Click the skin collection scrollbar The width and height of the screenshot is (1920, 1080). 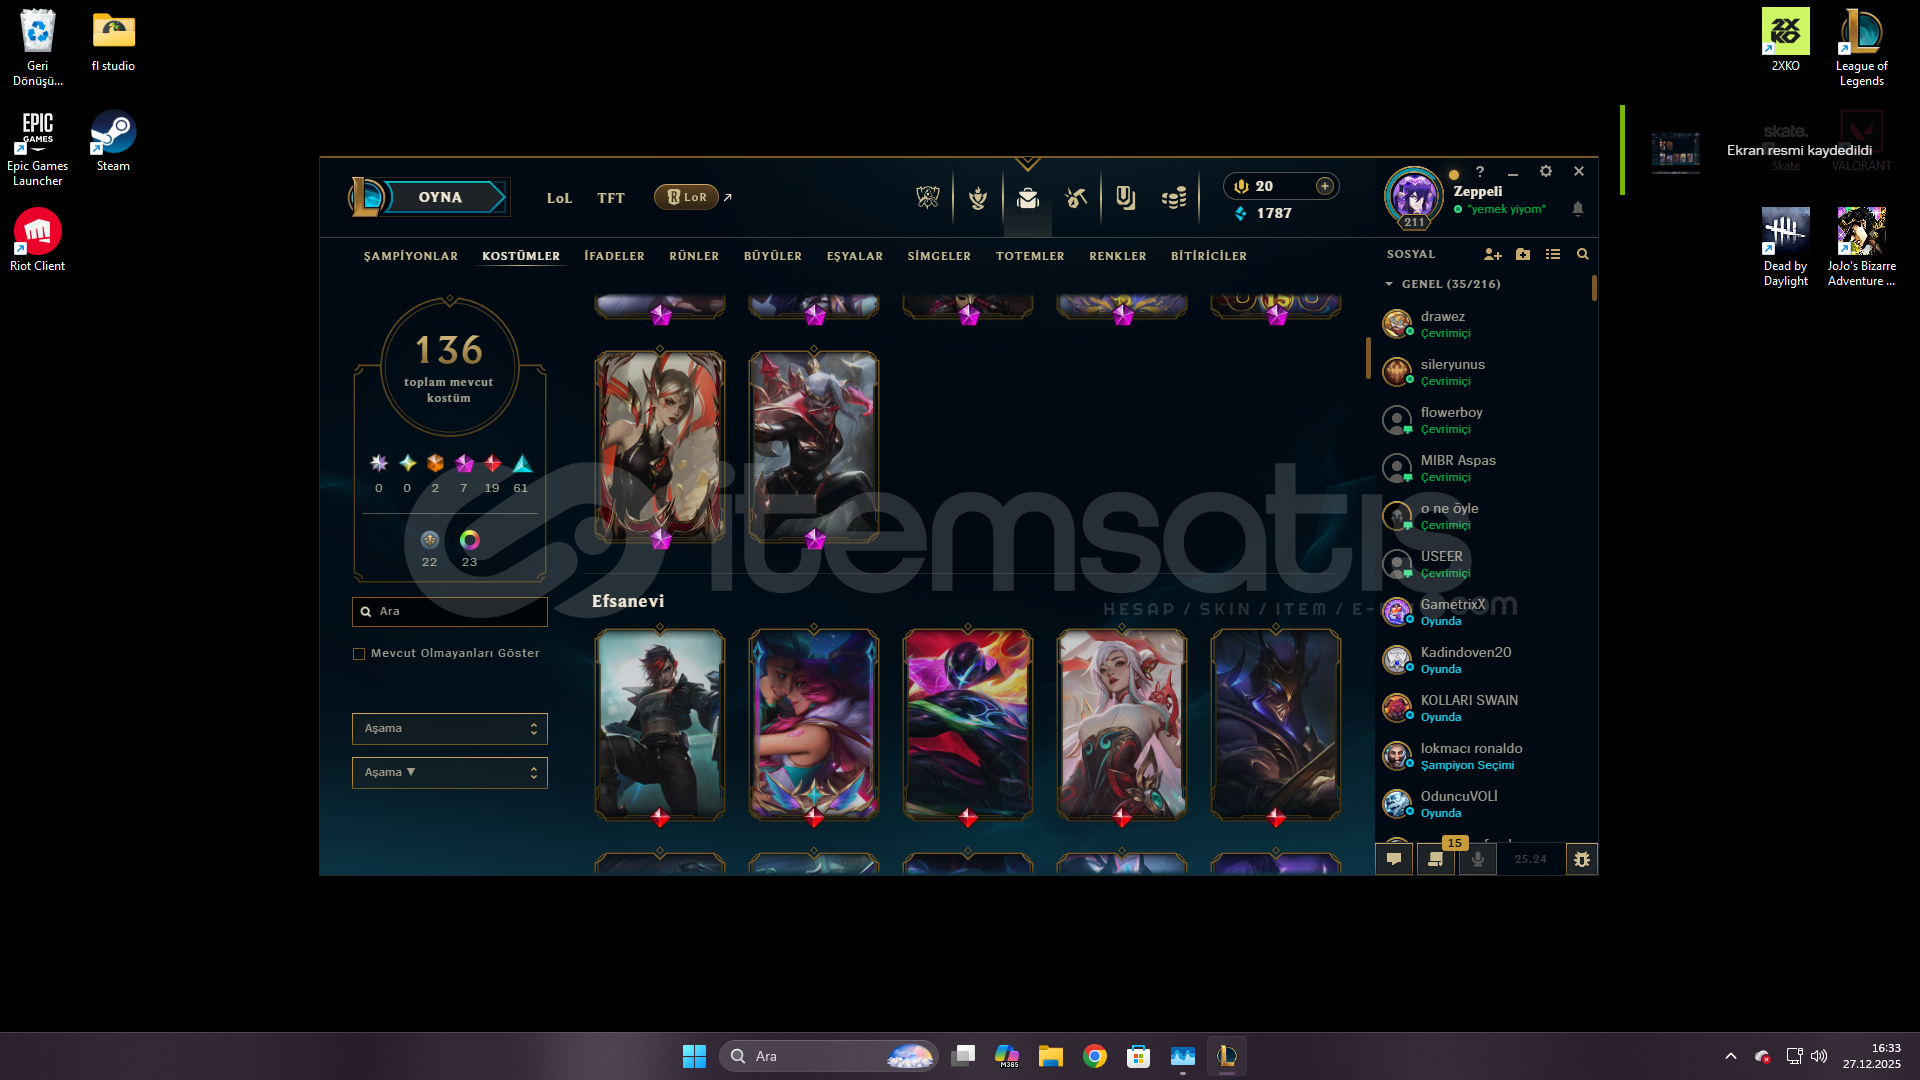pyautogui.click(x=1368, y=358)
